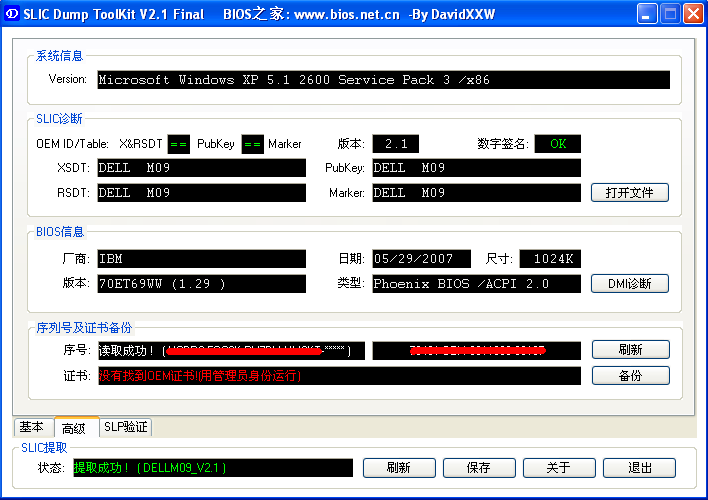Click the 保存 button
The image size is (708, 500).
tap(479, 468)
